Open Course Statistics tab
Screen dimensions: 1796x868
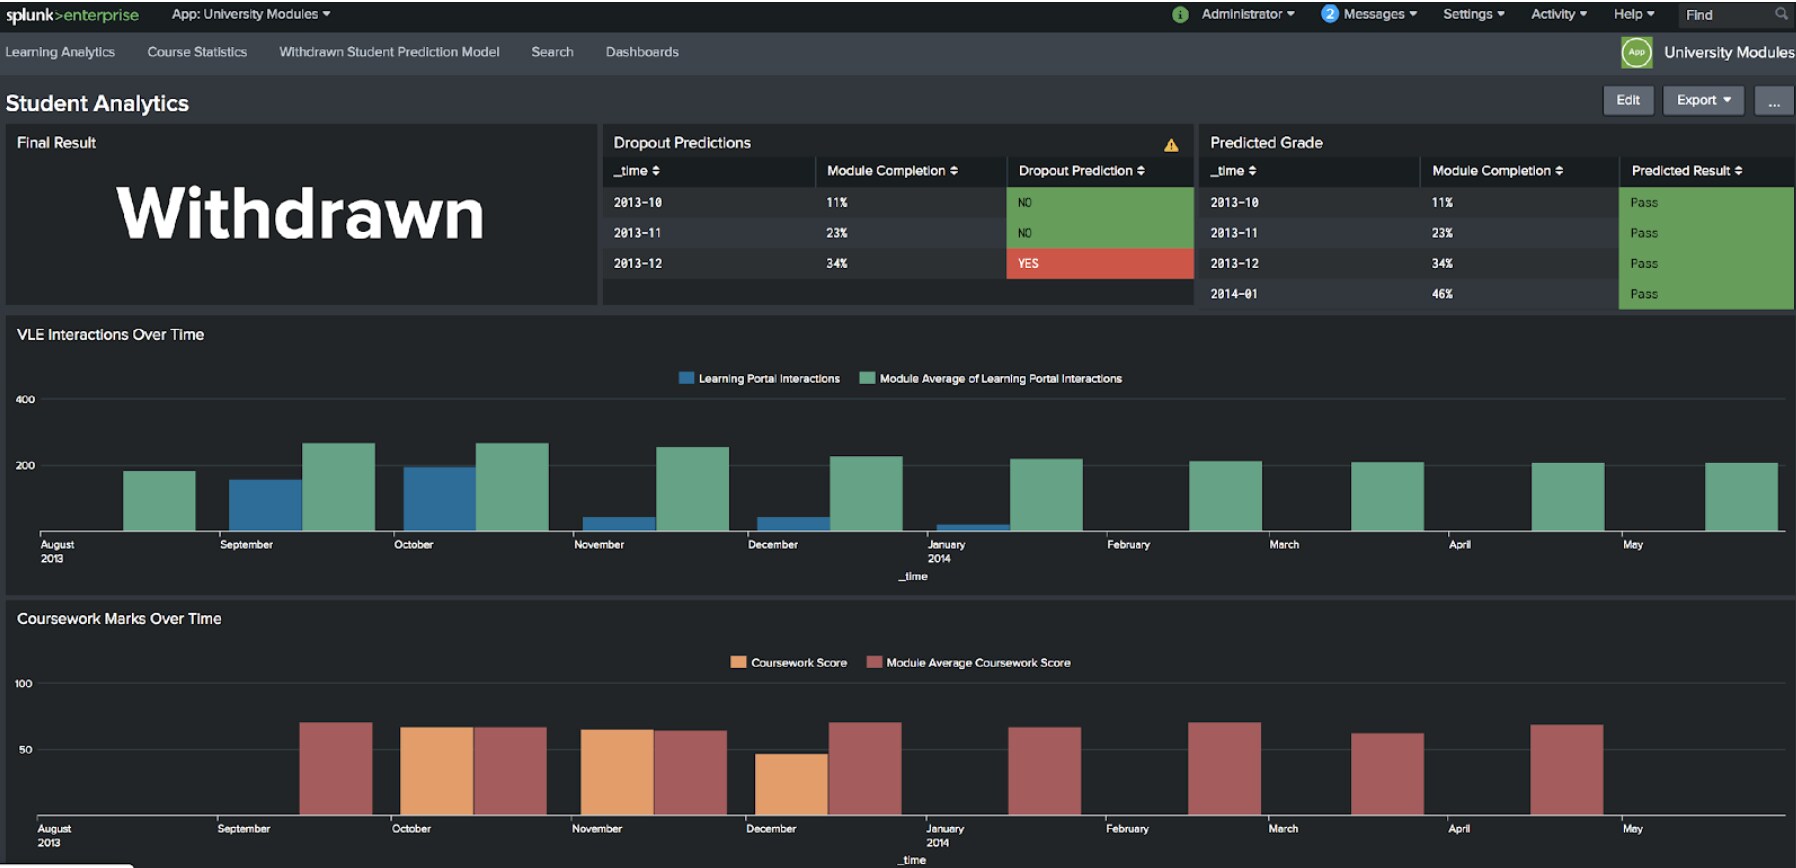click(x=197, y=52)
